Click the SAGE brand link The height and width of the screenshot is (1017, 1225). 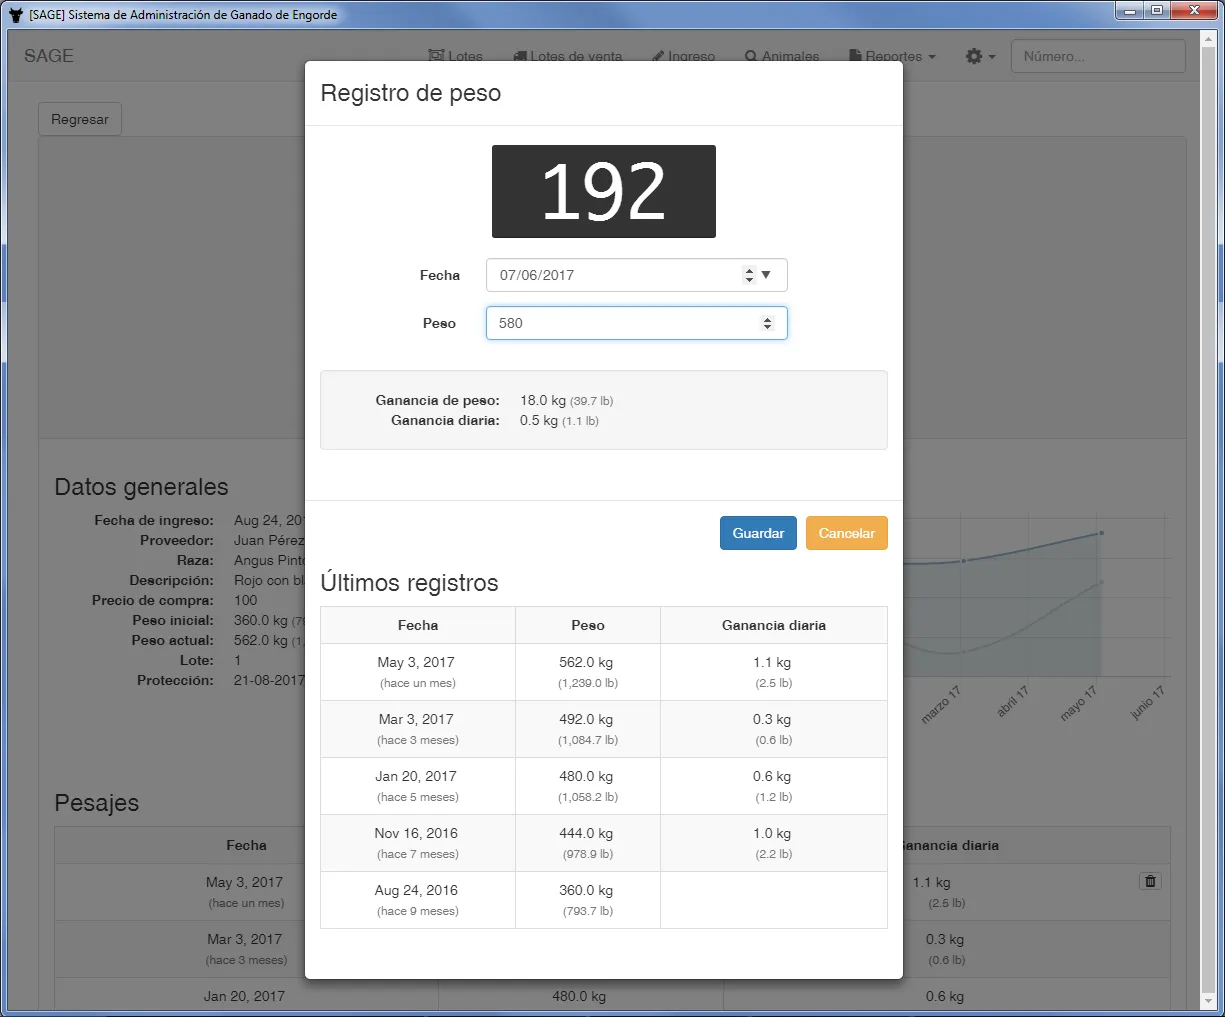click(49, 56)
